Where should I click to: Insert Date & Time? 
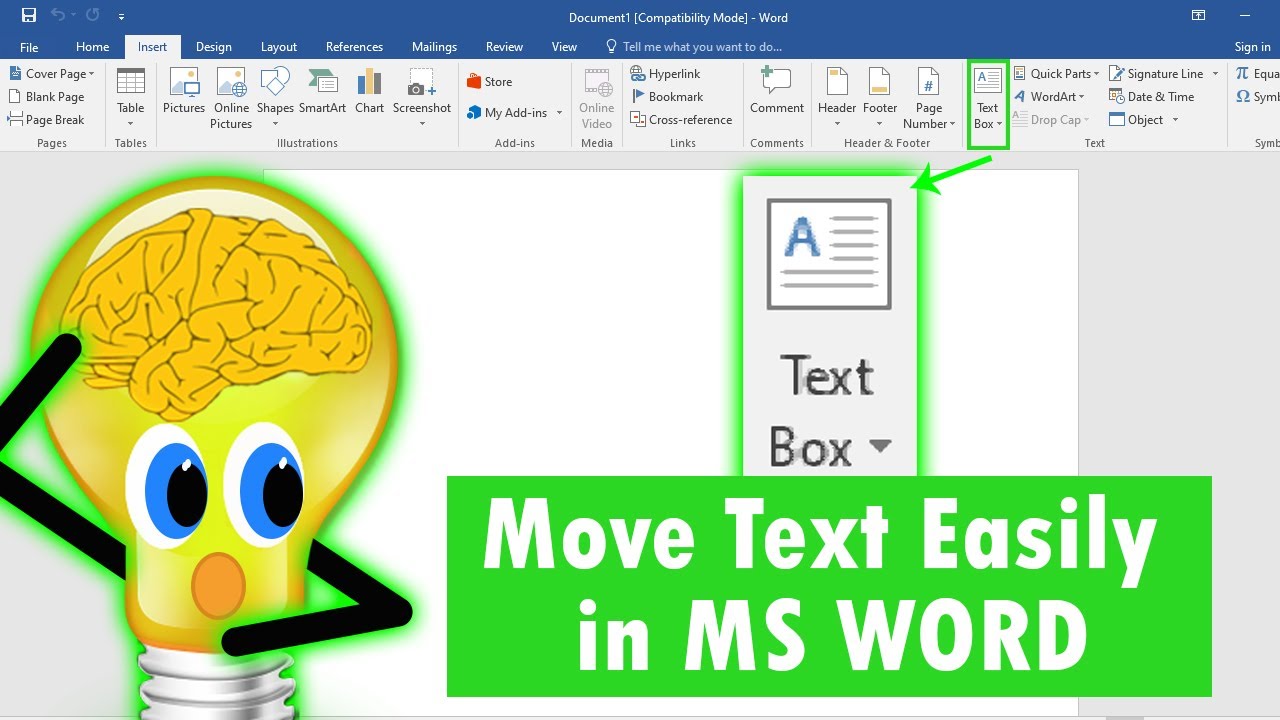coord(1152,97)
